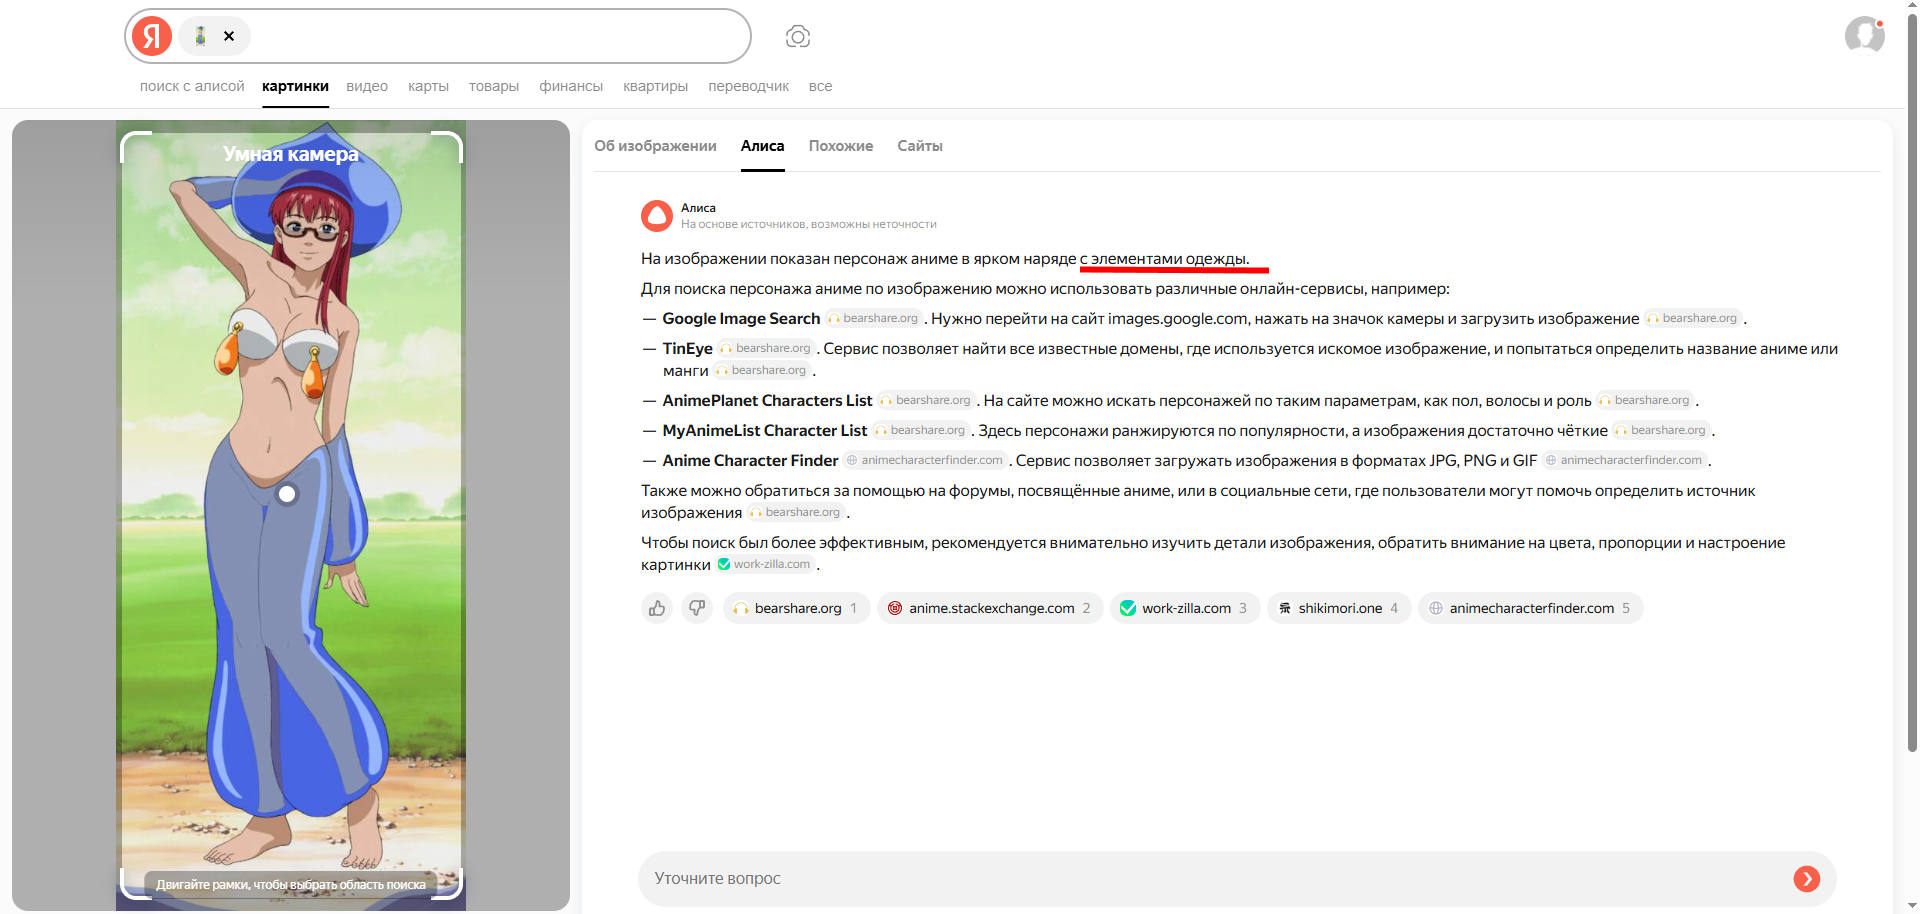Open the квартиры section
The width and height of the screenshot is (1920, 914).
point(655,86)
